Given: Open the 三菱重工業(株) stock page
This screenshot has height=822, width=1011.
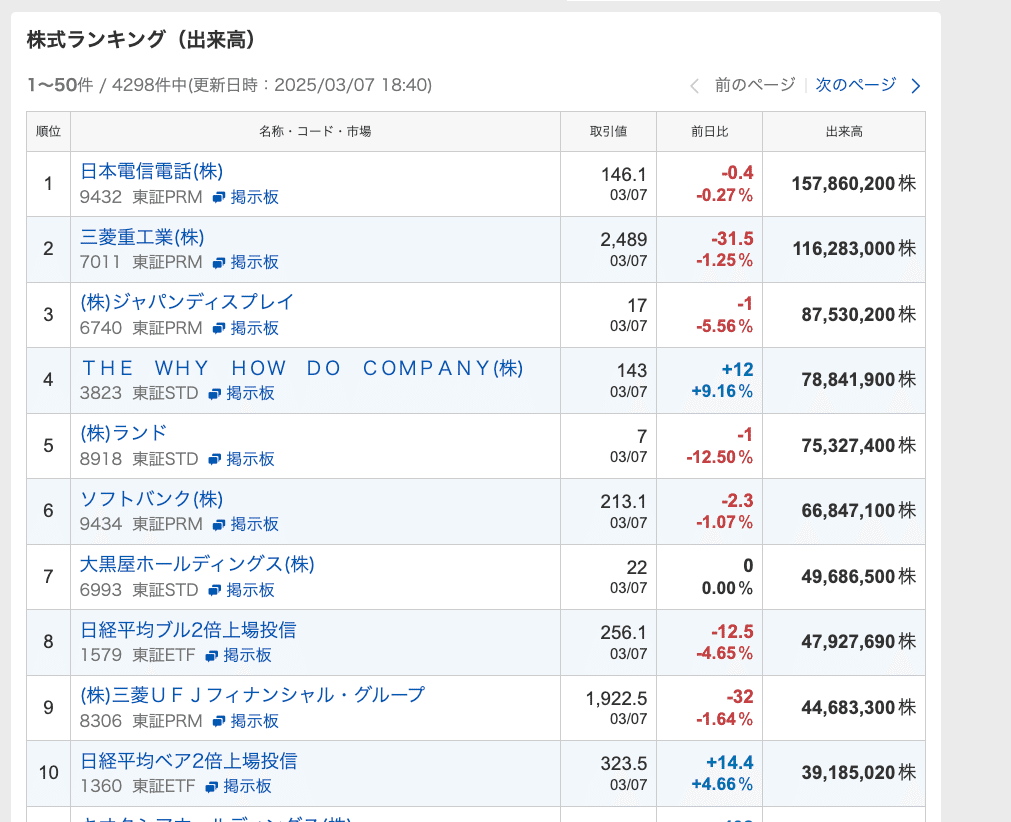Looking at the screenshot, I should pos(140,238).
